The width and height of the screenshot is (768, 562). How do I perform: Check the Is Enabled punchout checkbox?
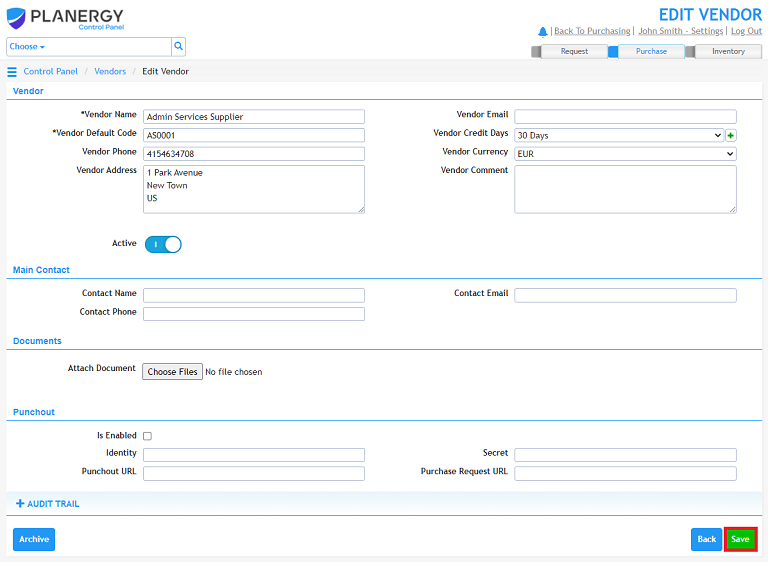[x=147, y=436]
